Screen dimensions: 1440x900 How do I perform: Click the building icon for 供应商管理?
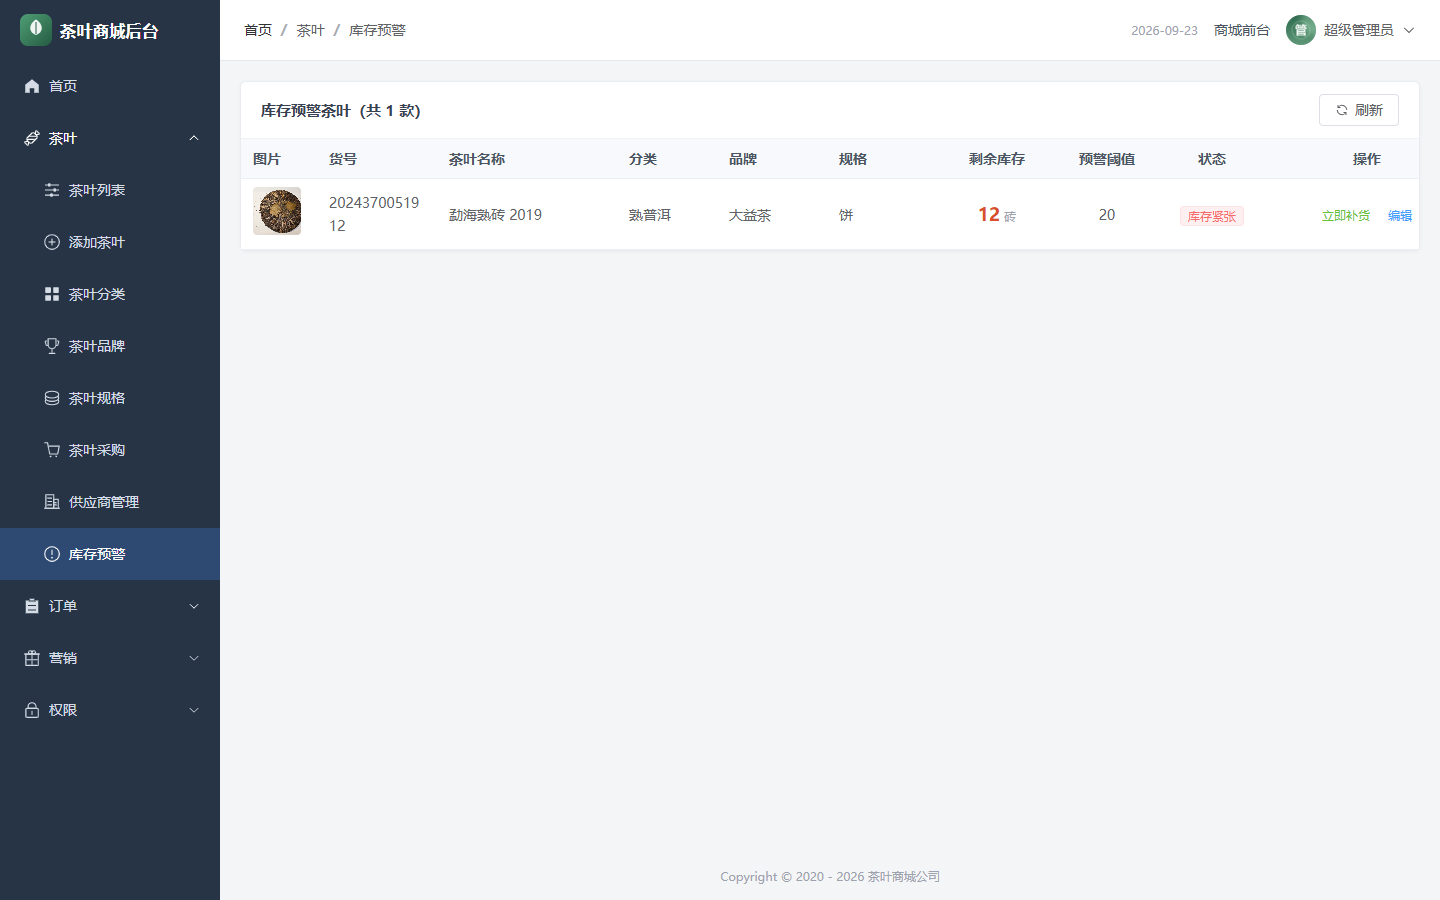click(x=52, y=502)
